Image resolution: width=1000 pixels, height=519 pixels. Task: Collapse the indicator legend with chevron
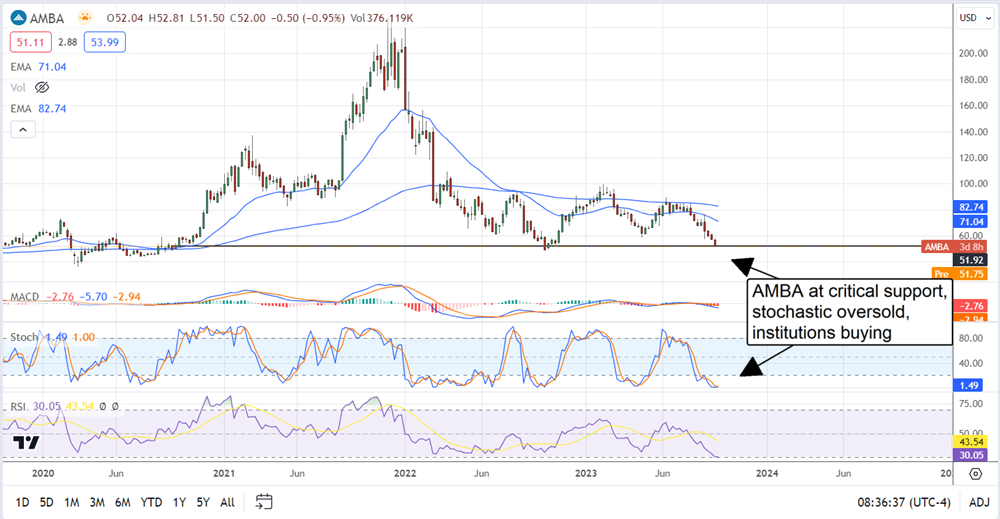pos(23,129)
